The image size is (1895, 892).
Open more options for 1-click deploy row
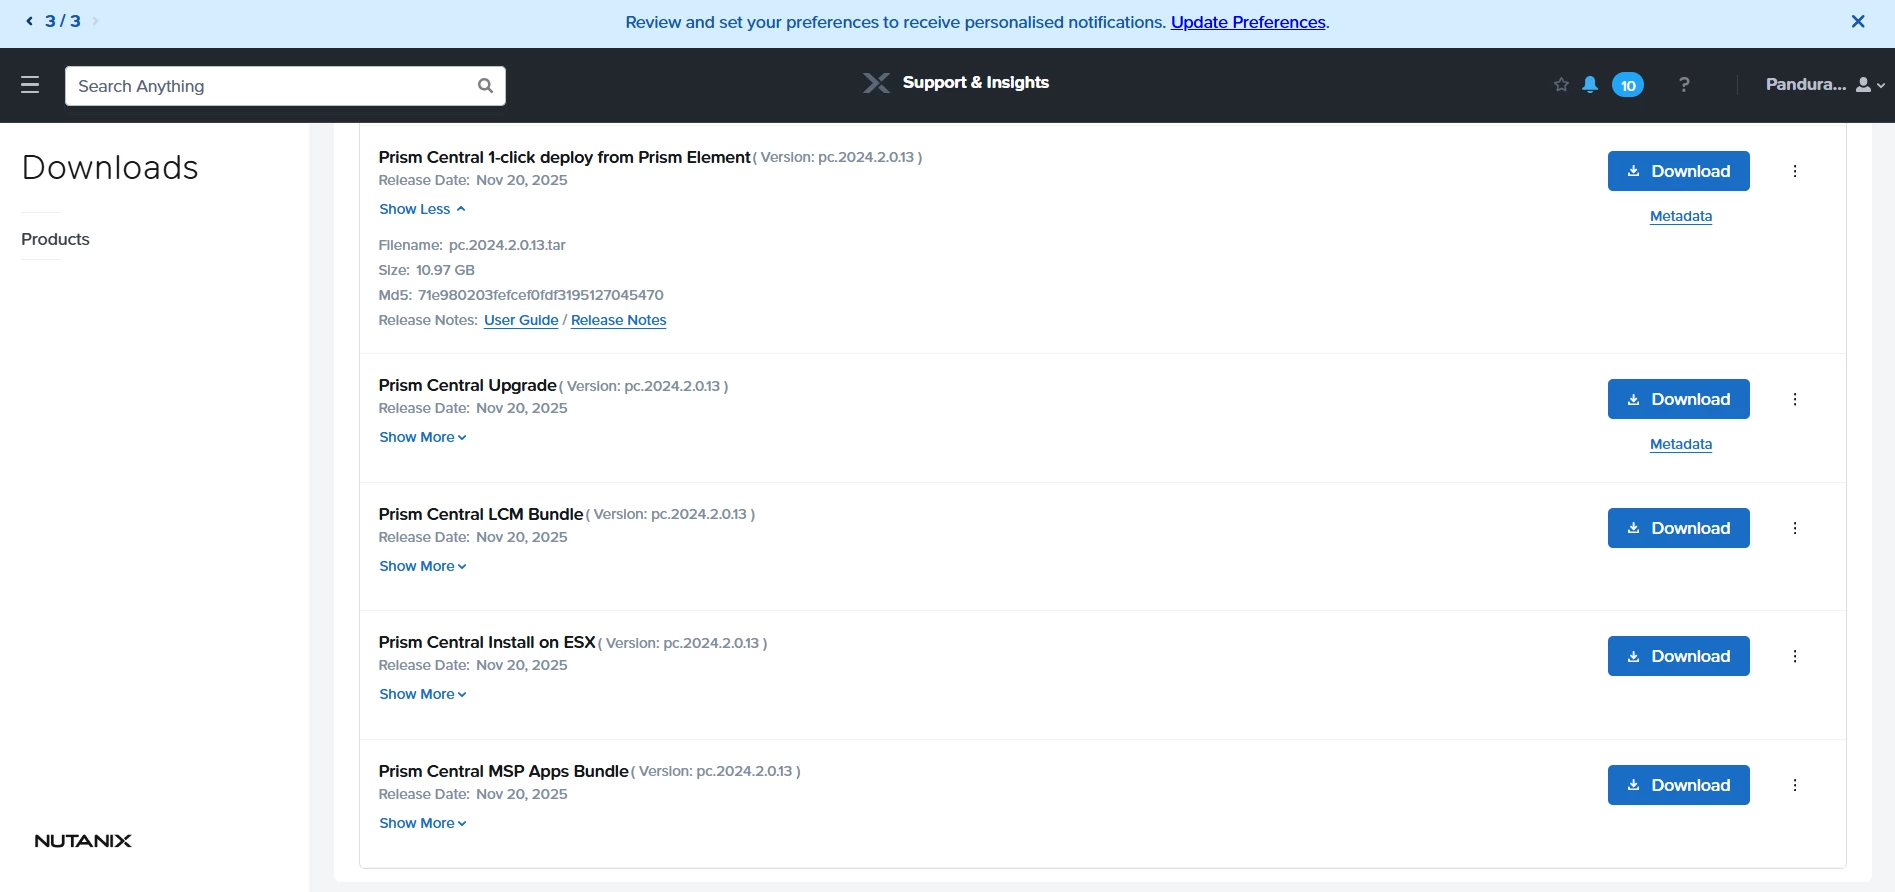click(x=1795, y=171)
